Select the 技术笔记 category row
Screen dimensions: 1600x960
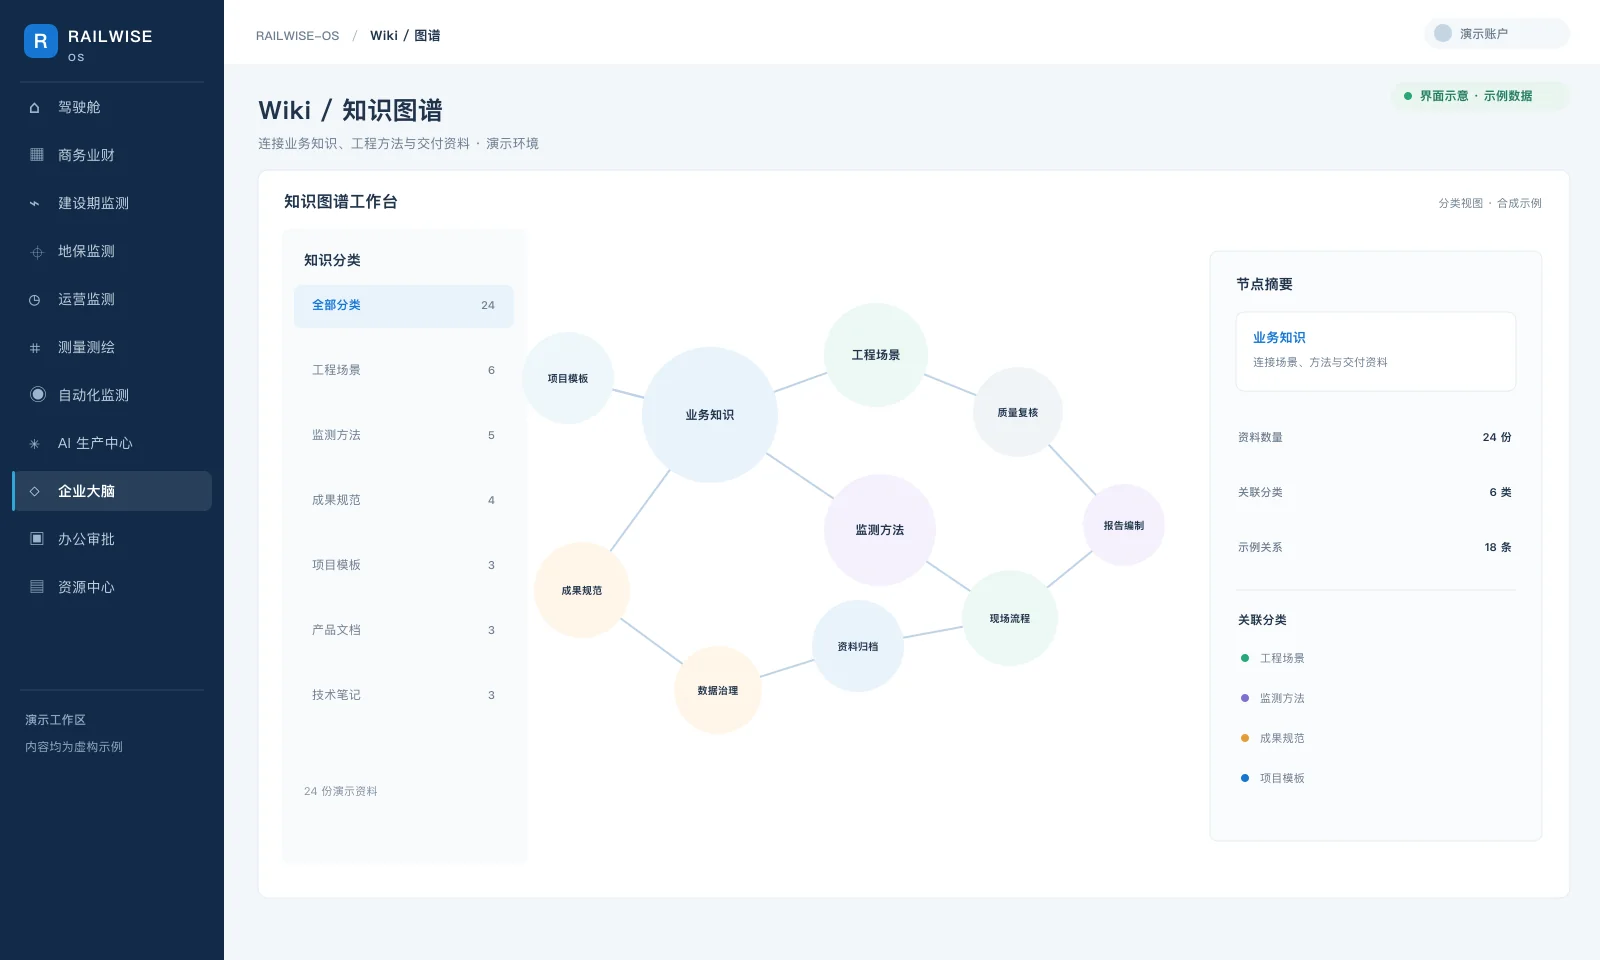404,695
